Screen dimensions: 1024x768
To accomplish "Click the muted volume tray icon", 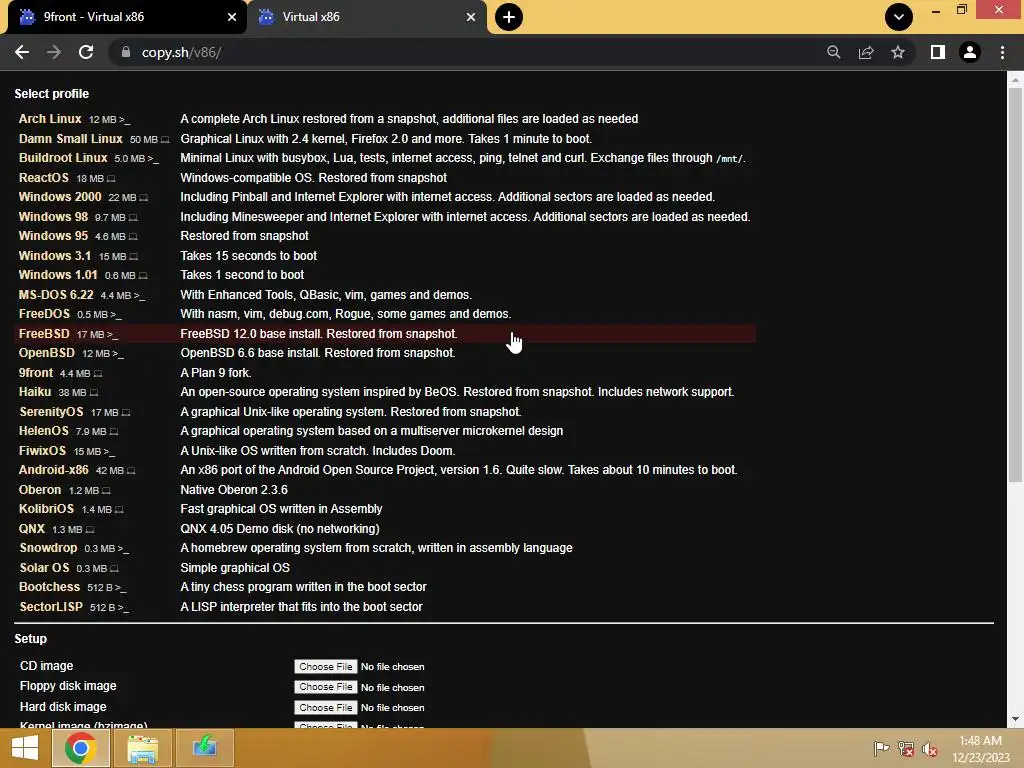I will [x=930, y=748].
